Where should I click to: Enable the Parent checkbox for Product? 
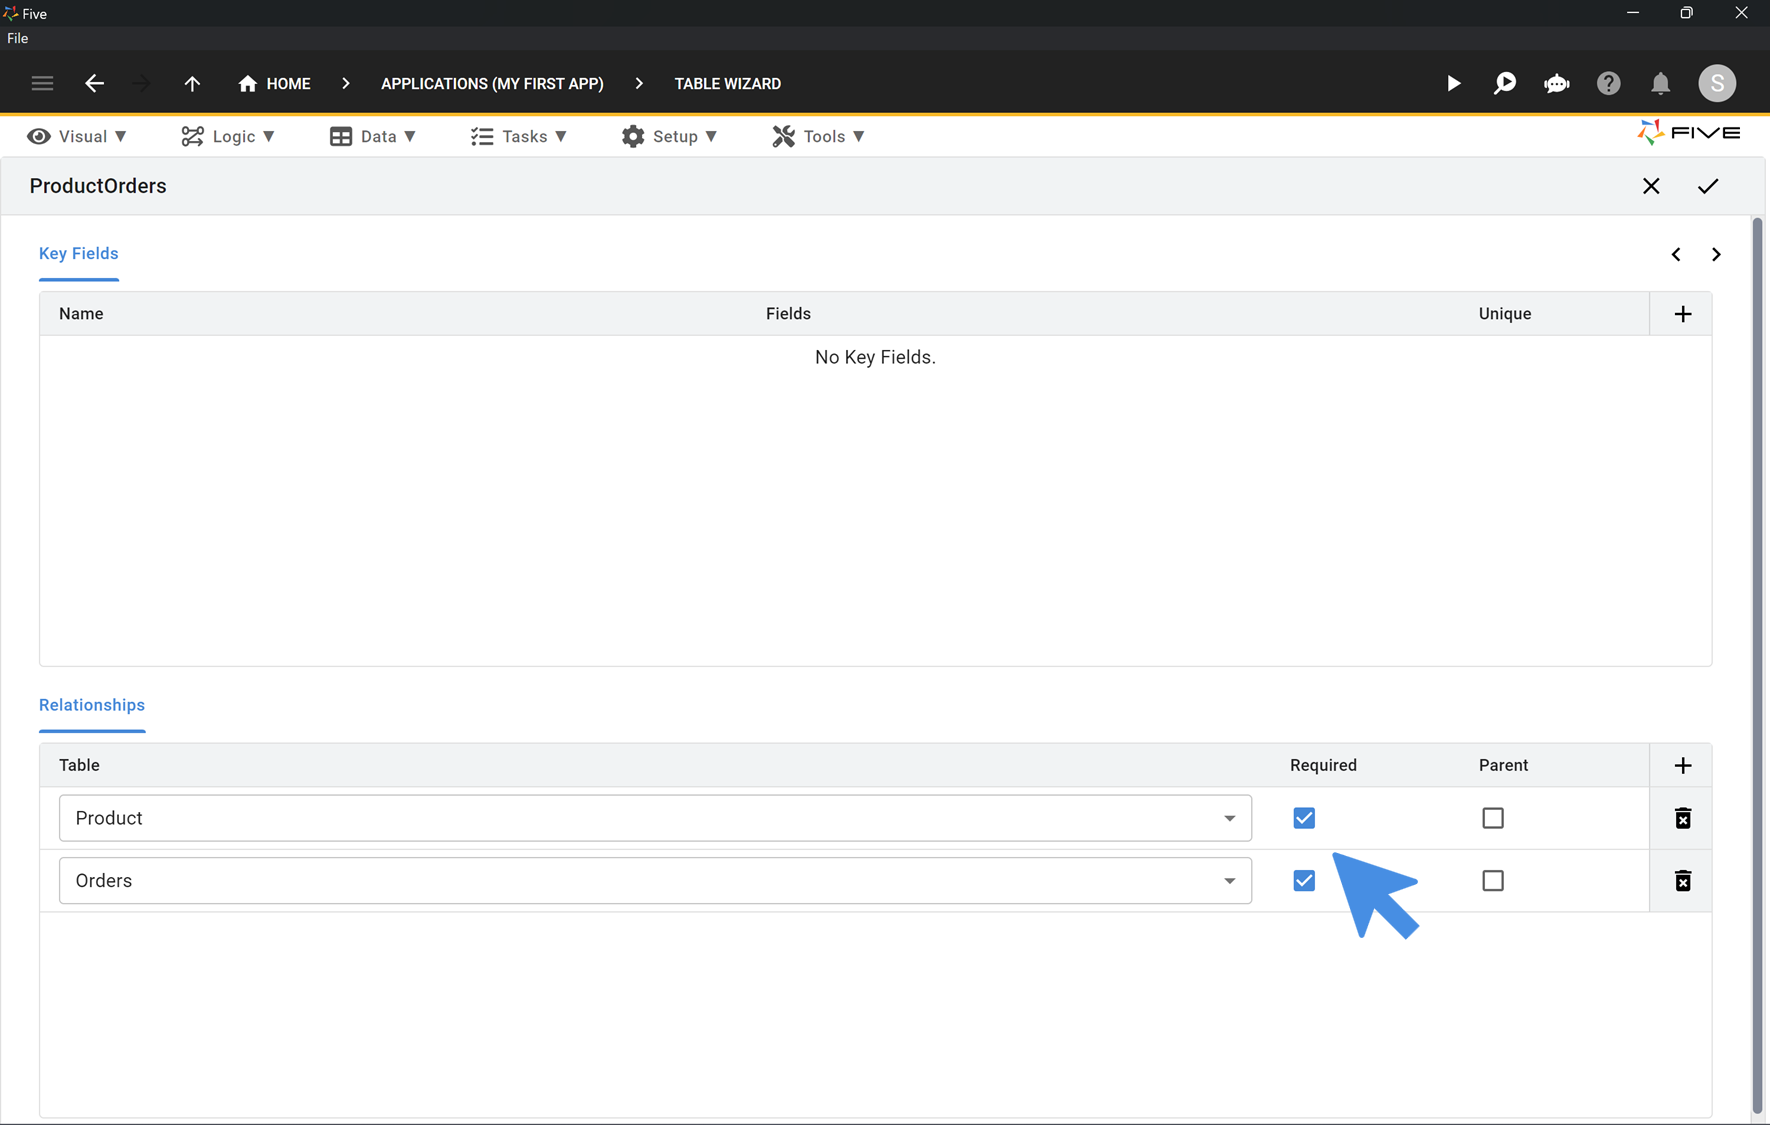click(1493, 817)
